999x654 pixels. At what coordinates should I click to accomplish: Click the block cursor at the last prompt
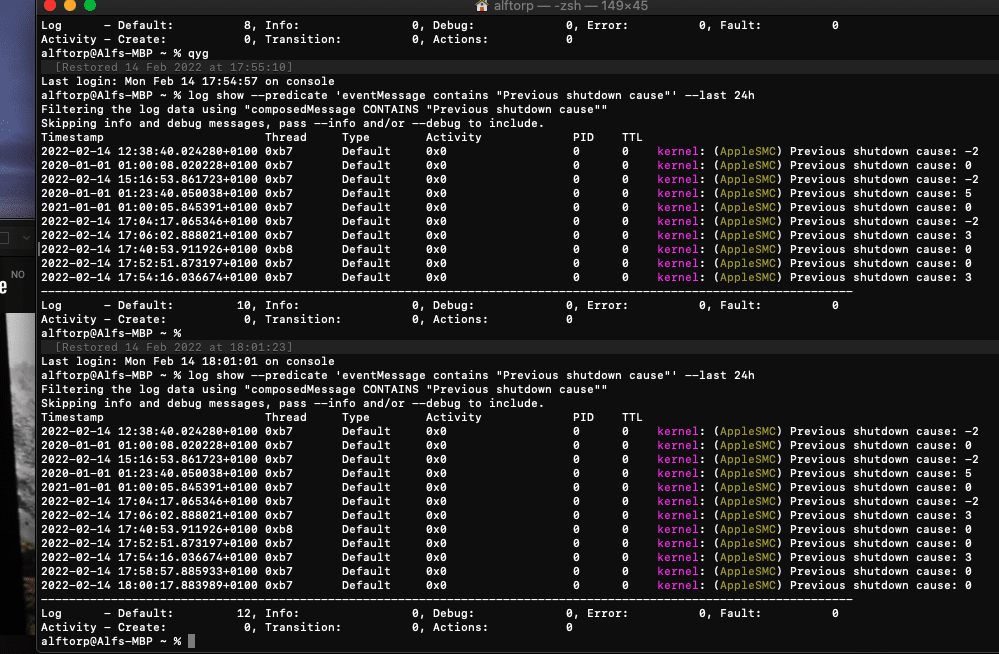(191, 641)
